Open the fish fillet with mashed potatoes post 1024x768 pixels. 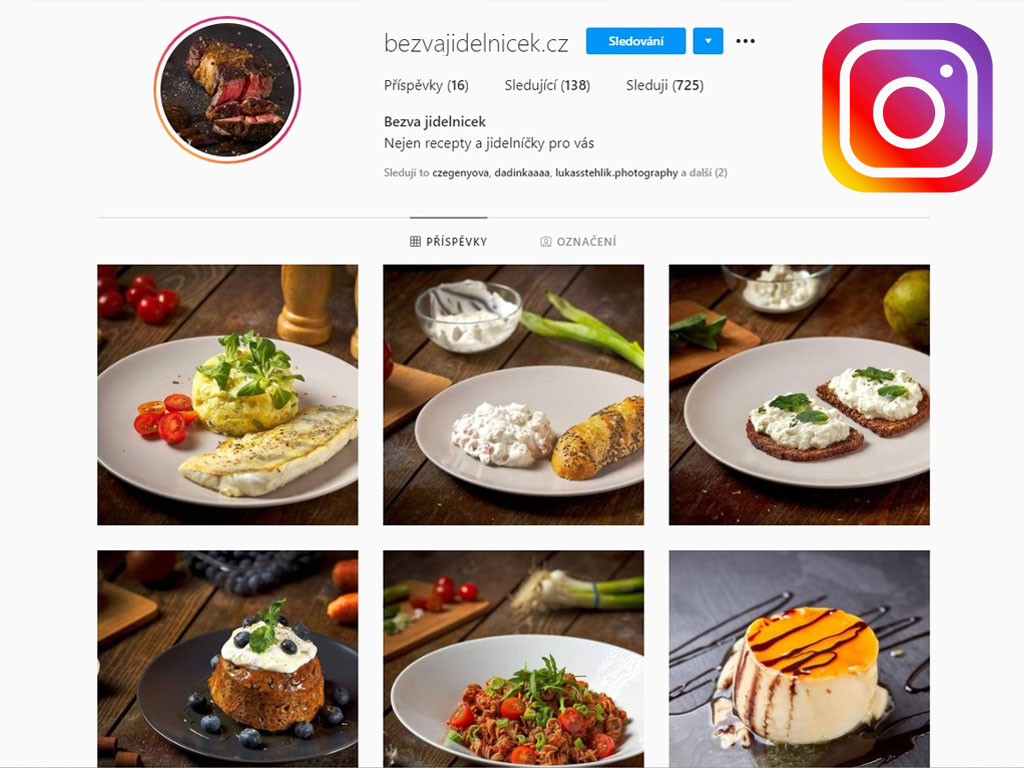(x=228, y=394)
